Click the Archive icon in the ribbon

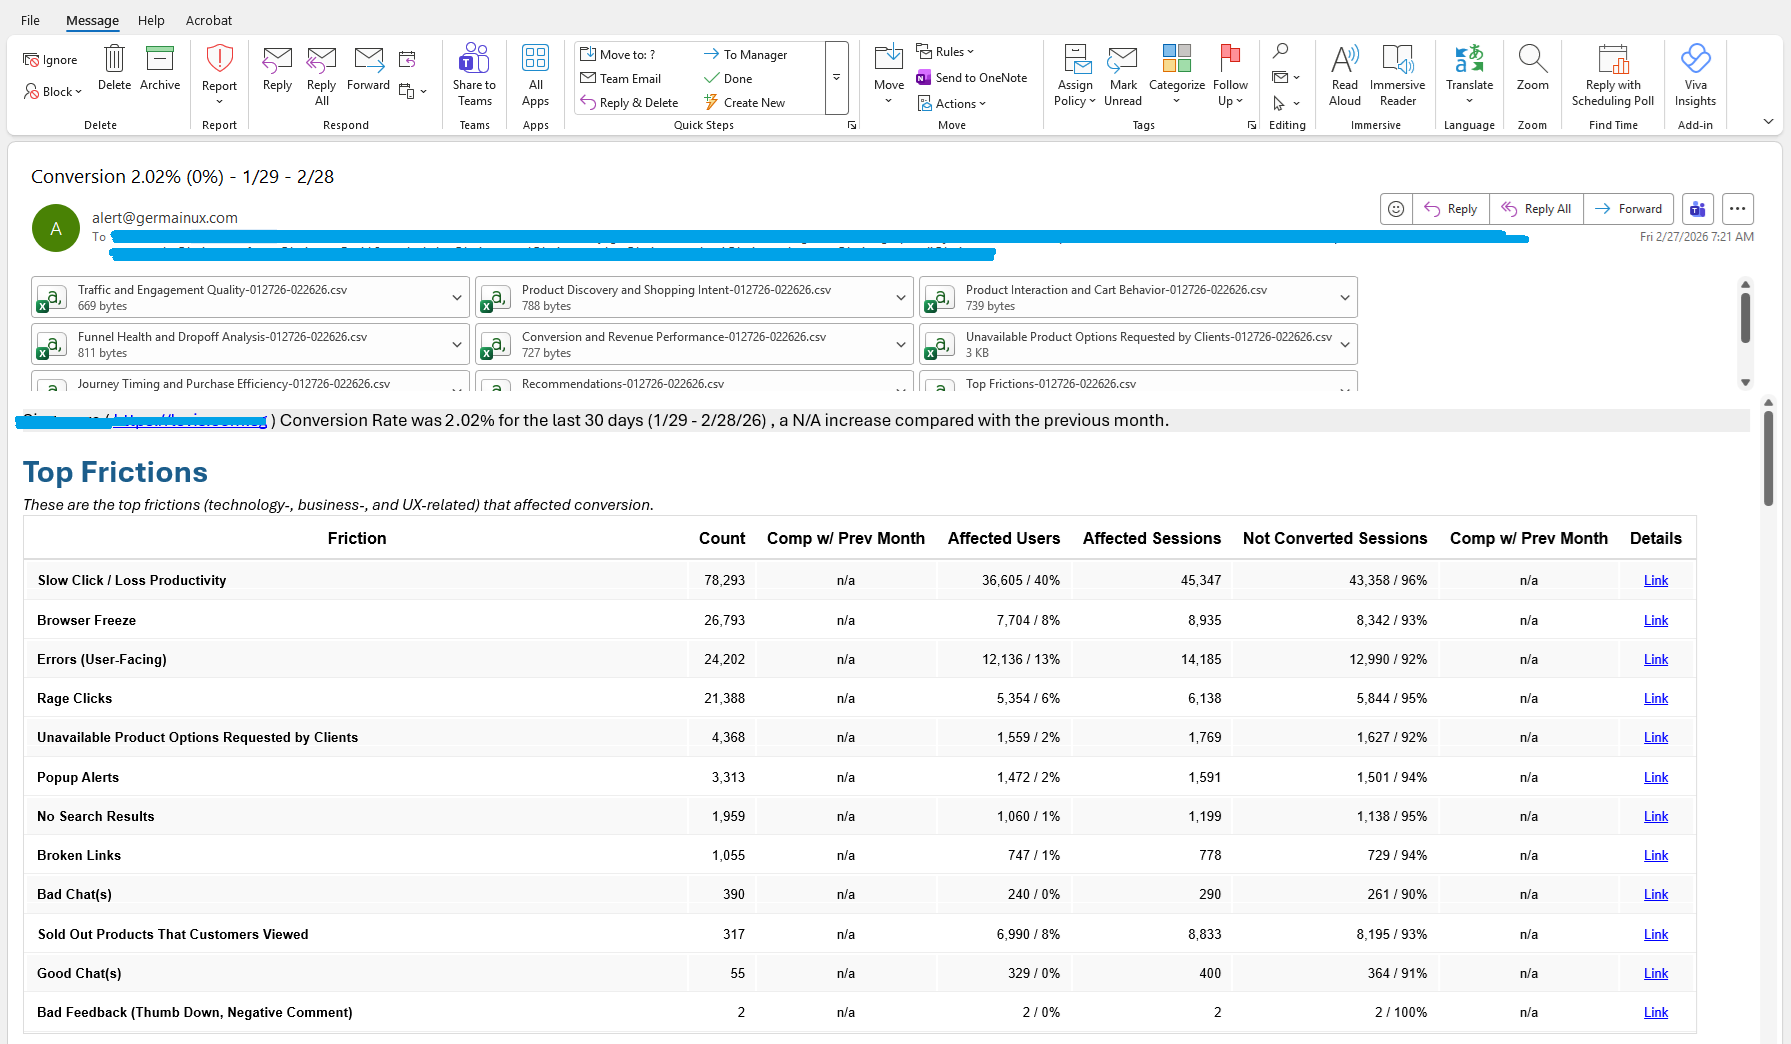tap(160, 60)
